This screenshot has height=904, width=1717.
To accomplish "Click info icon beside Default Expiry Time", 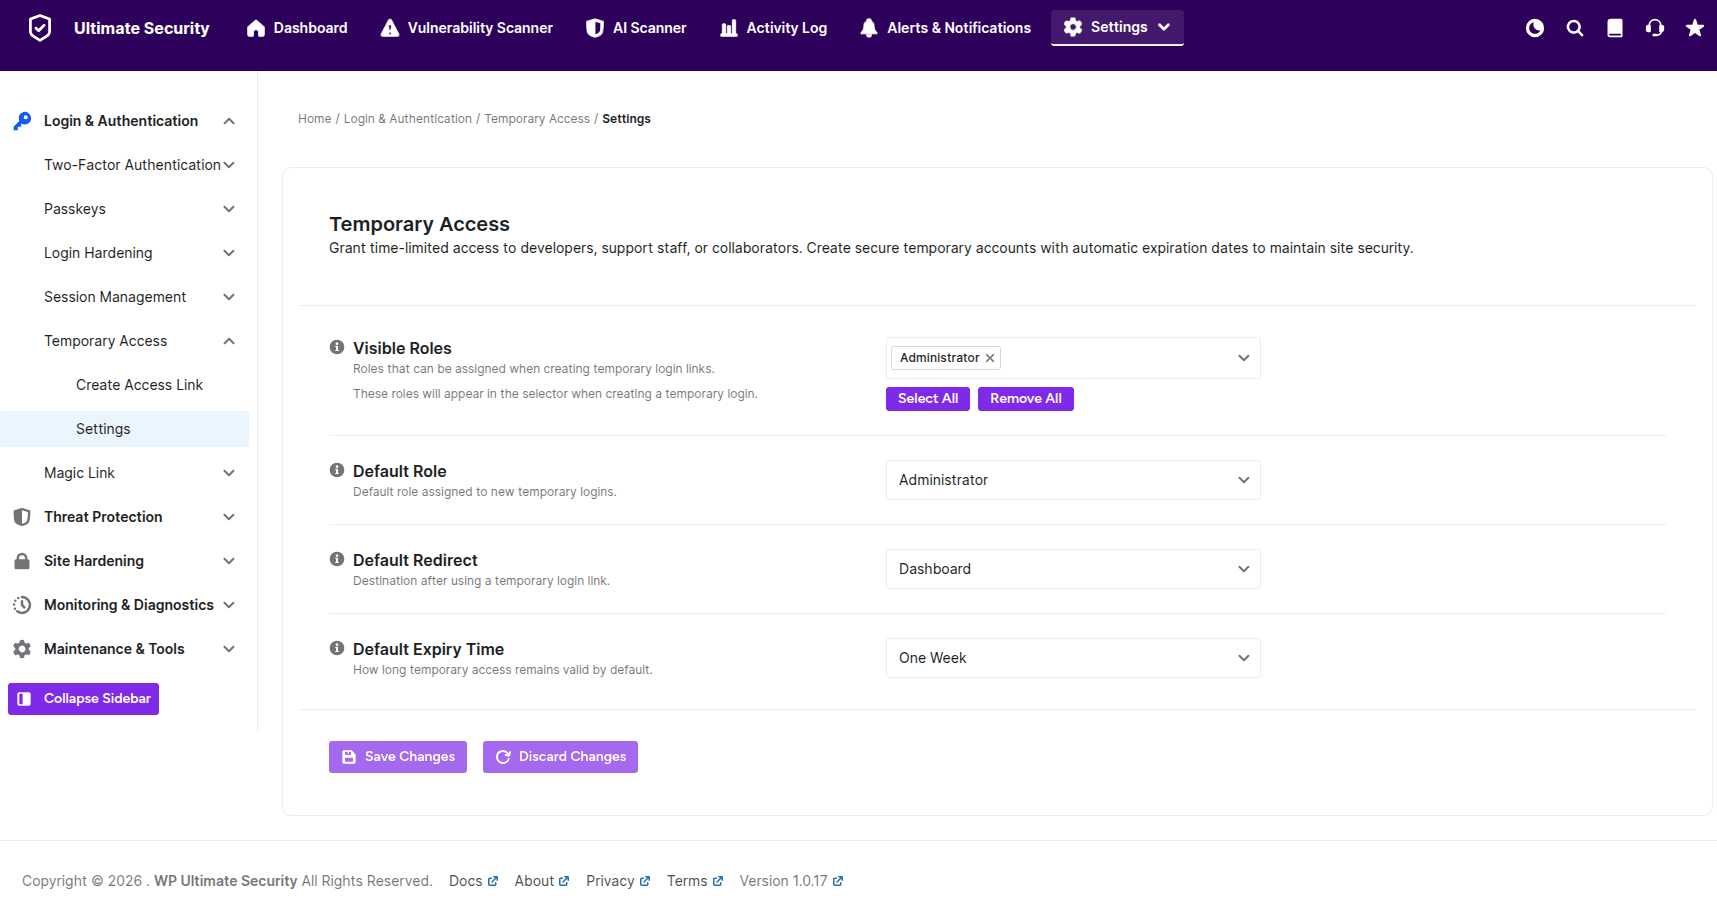I will [x=337, y=648].
